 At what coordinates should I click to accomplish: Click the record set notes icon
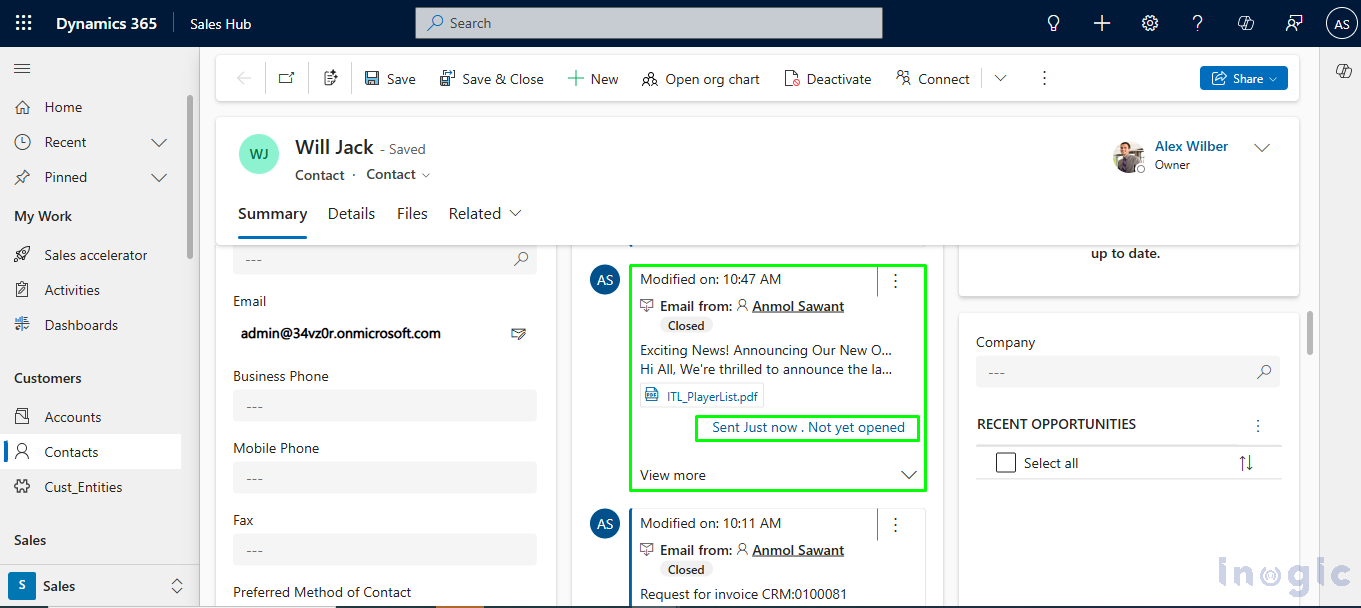331,78
